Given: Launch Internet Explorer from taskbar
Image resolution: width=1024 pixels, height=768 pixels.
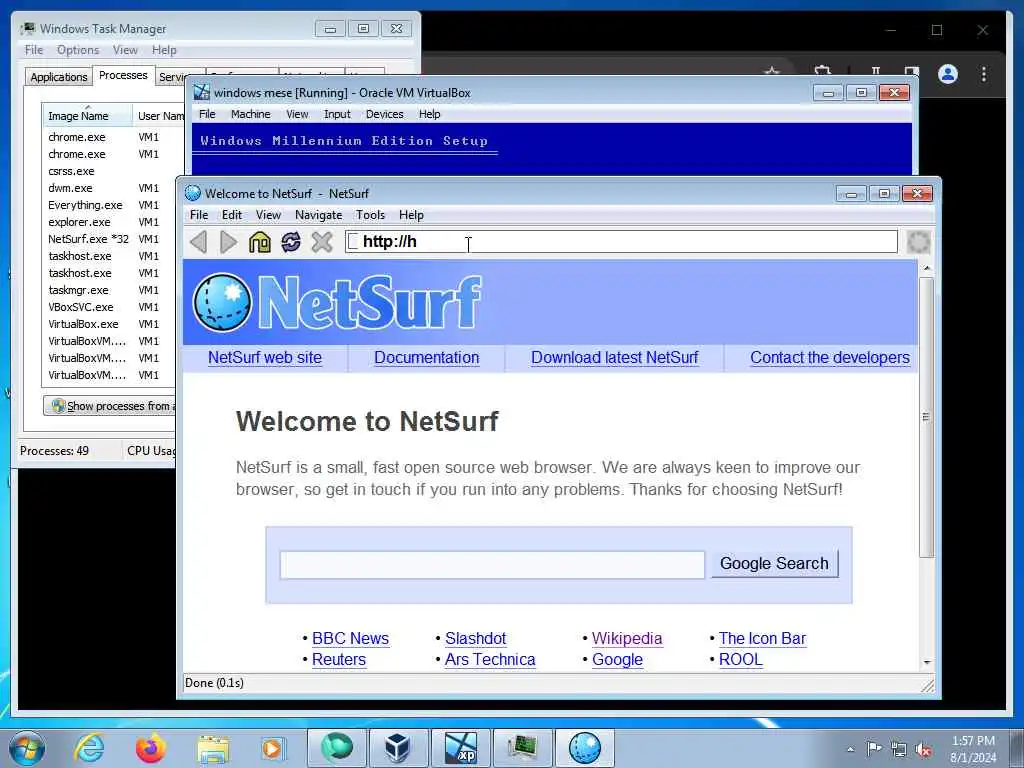Looking at the screenshot, I should pyautogui.click(x=89, y=748).
